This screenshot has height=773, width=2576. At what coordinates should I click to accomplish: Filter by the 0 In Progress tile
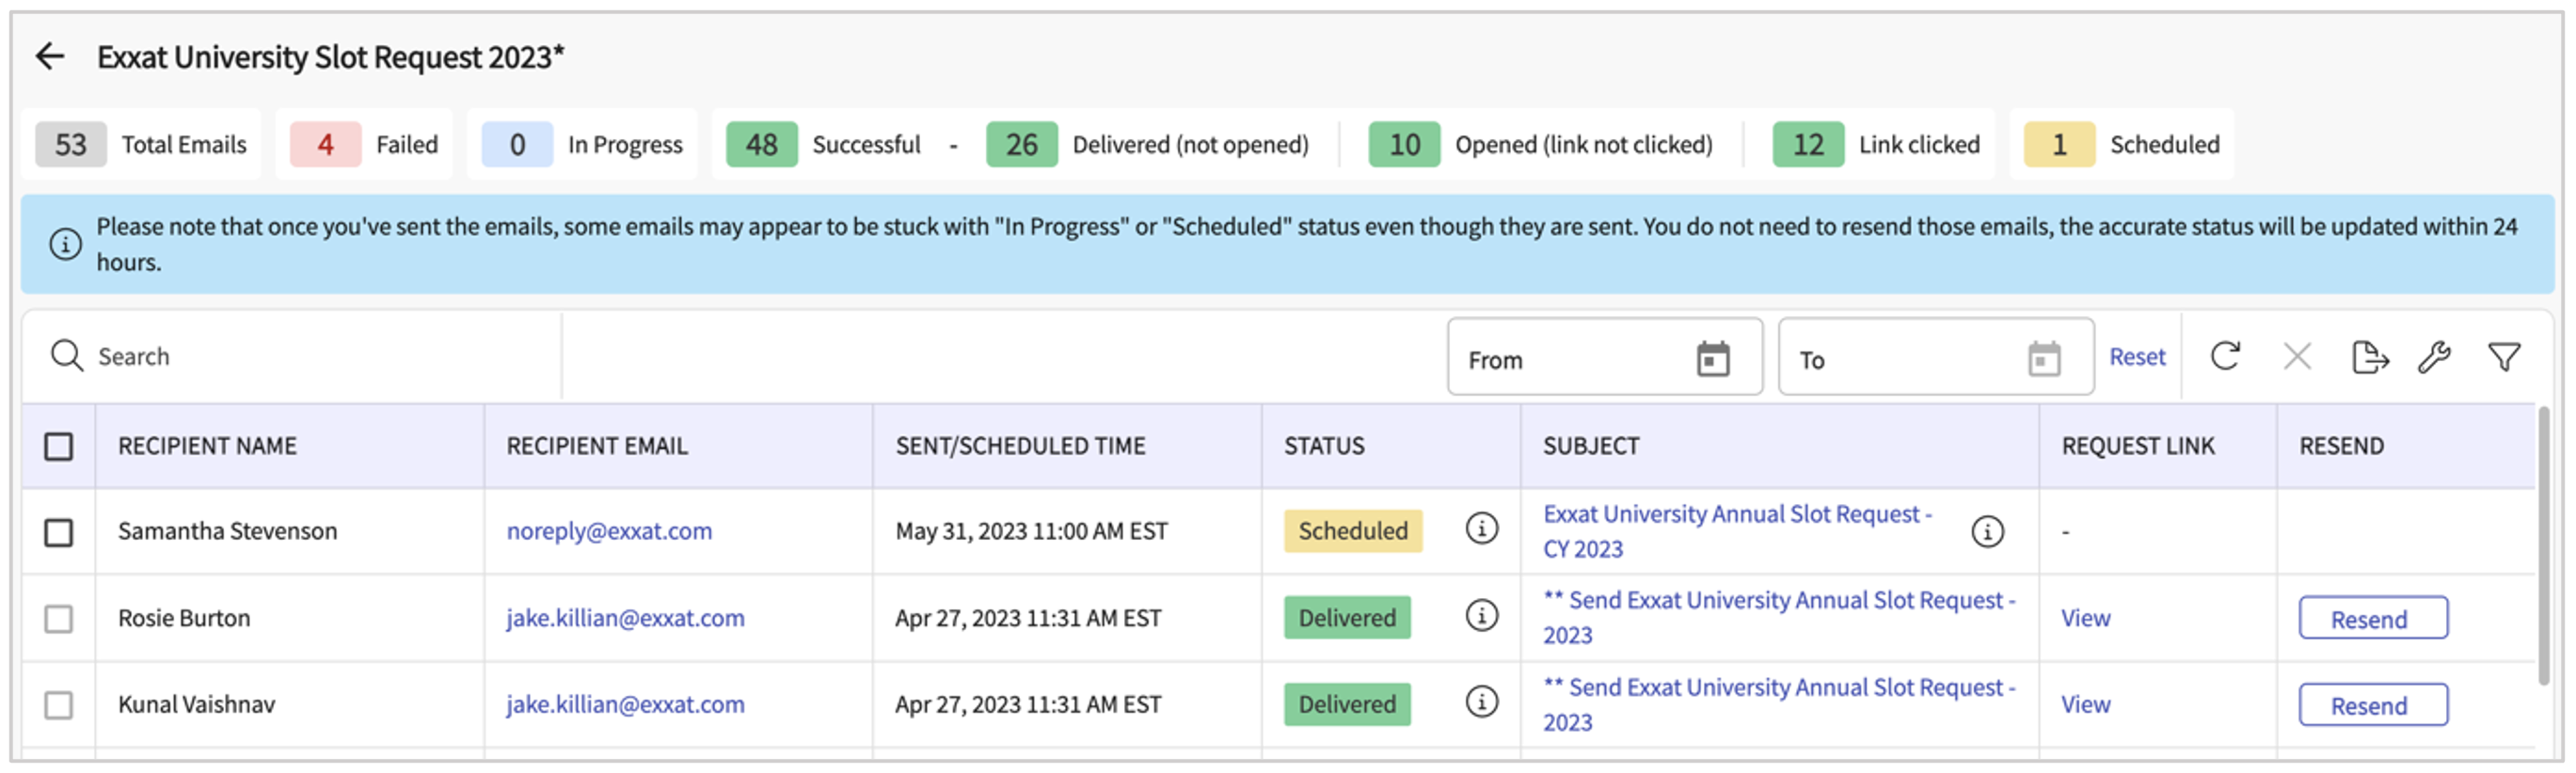[x=582, y=145]
